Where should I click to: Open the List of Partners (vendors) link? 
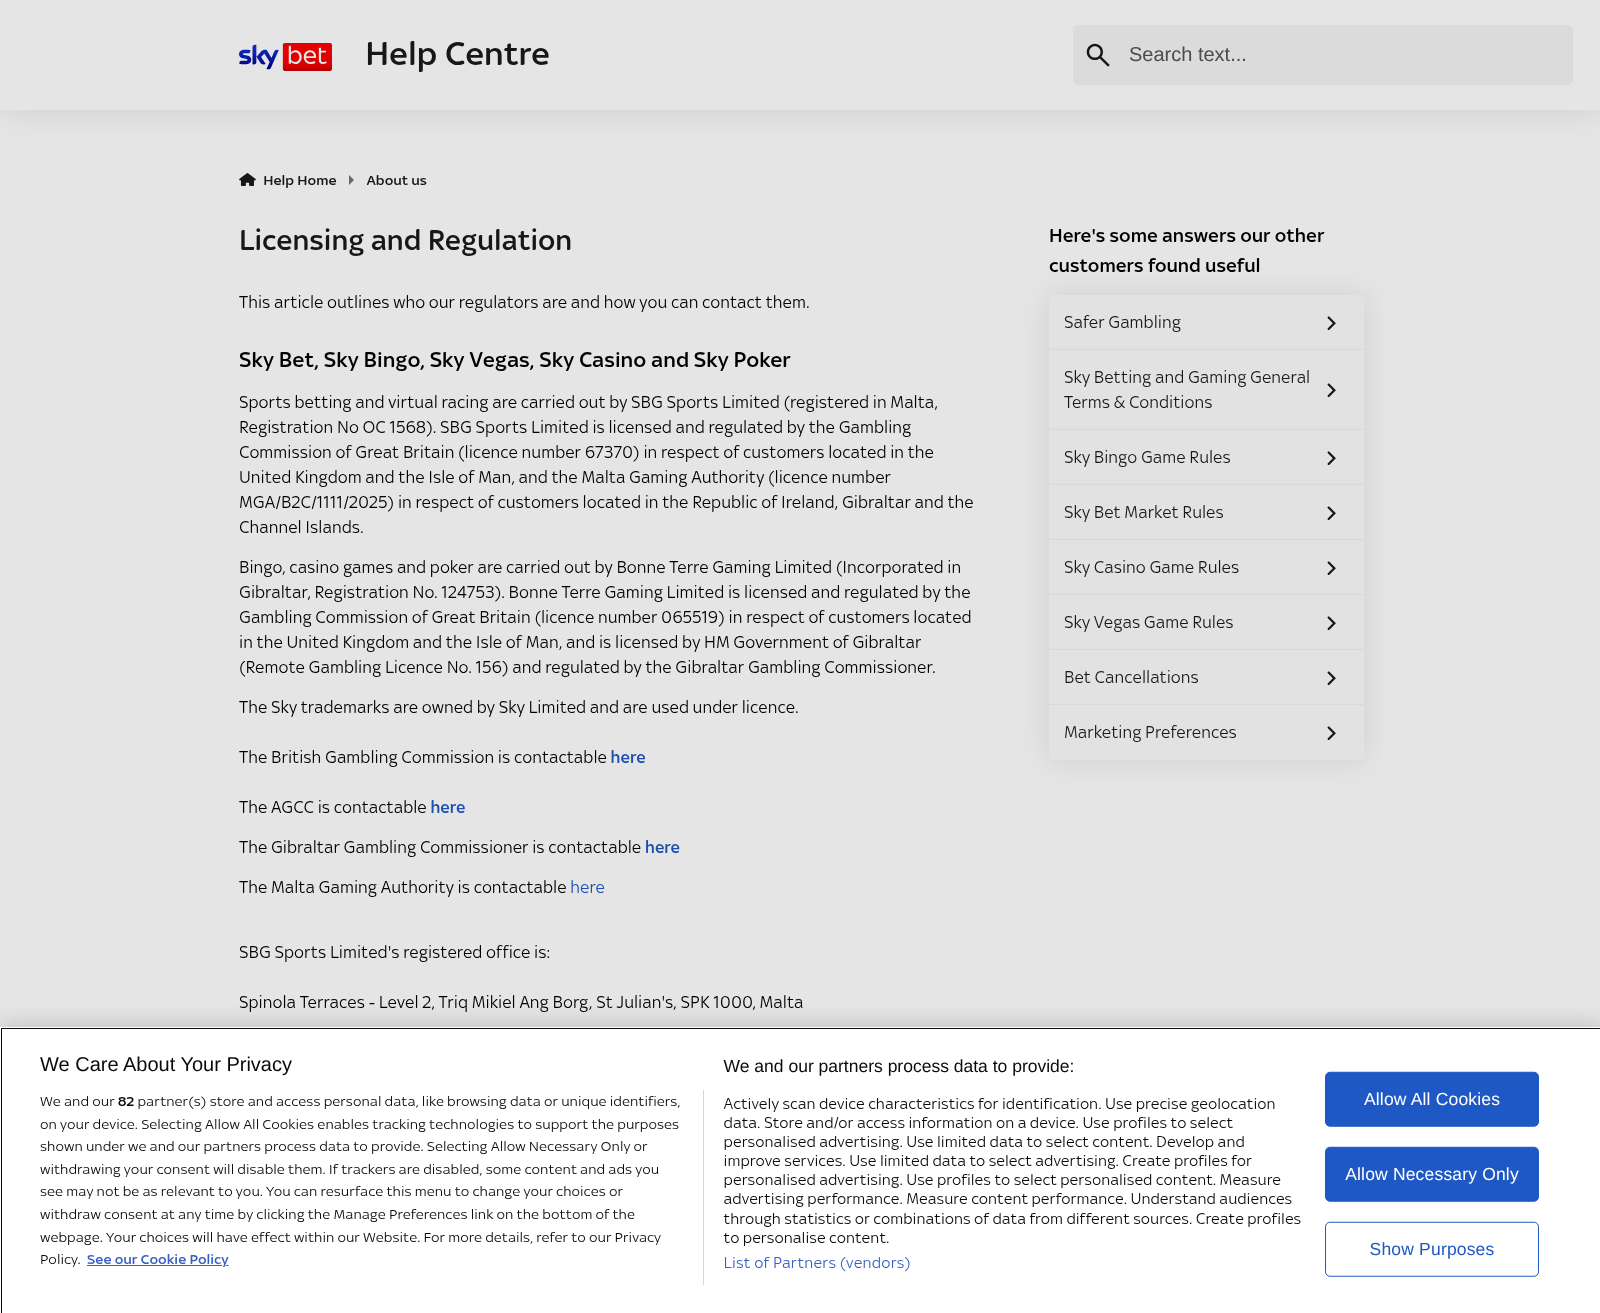coord(817,1263)
